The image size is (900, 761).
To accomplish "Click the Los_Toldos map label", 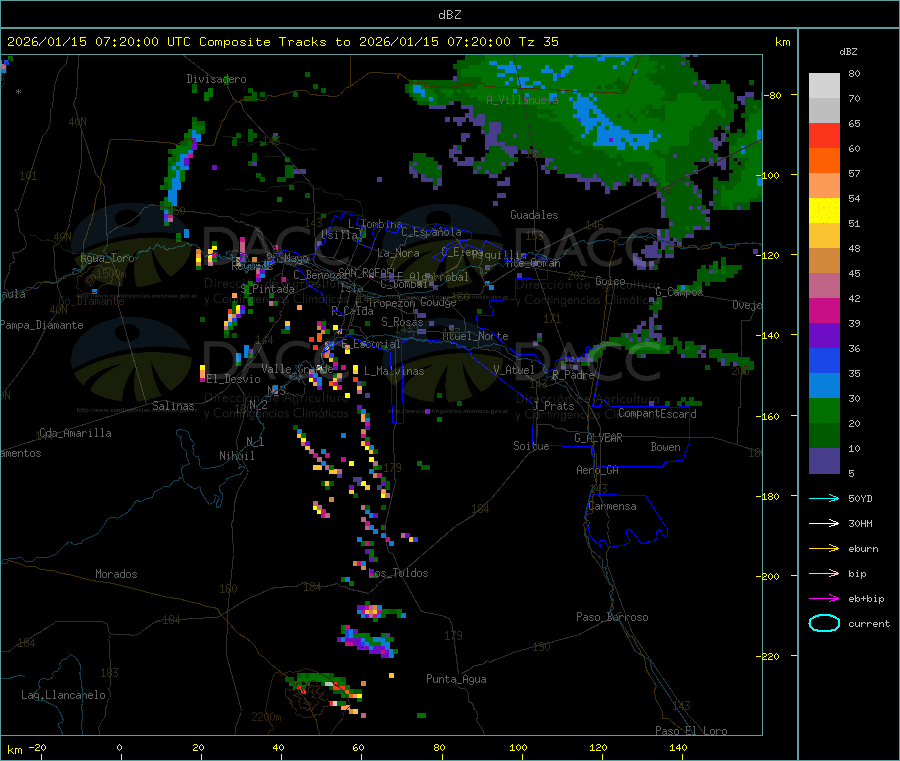I will [x=398, y=573].
